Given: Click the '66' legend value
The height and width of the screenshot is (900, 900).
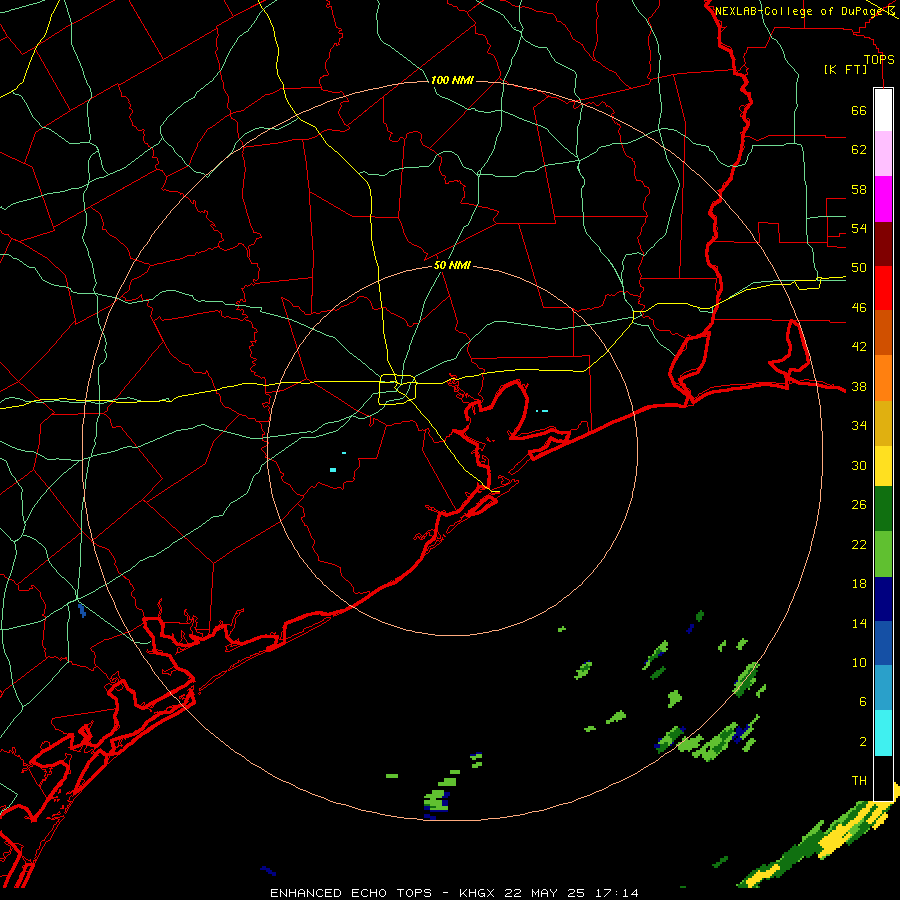Looking at the screenshot, I should coord(859,111).
